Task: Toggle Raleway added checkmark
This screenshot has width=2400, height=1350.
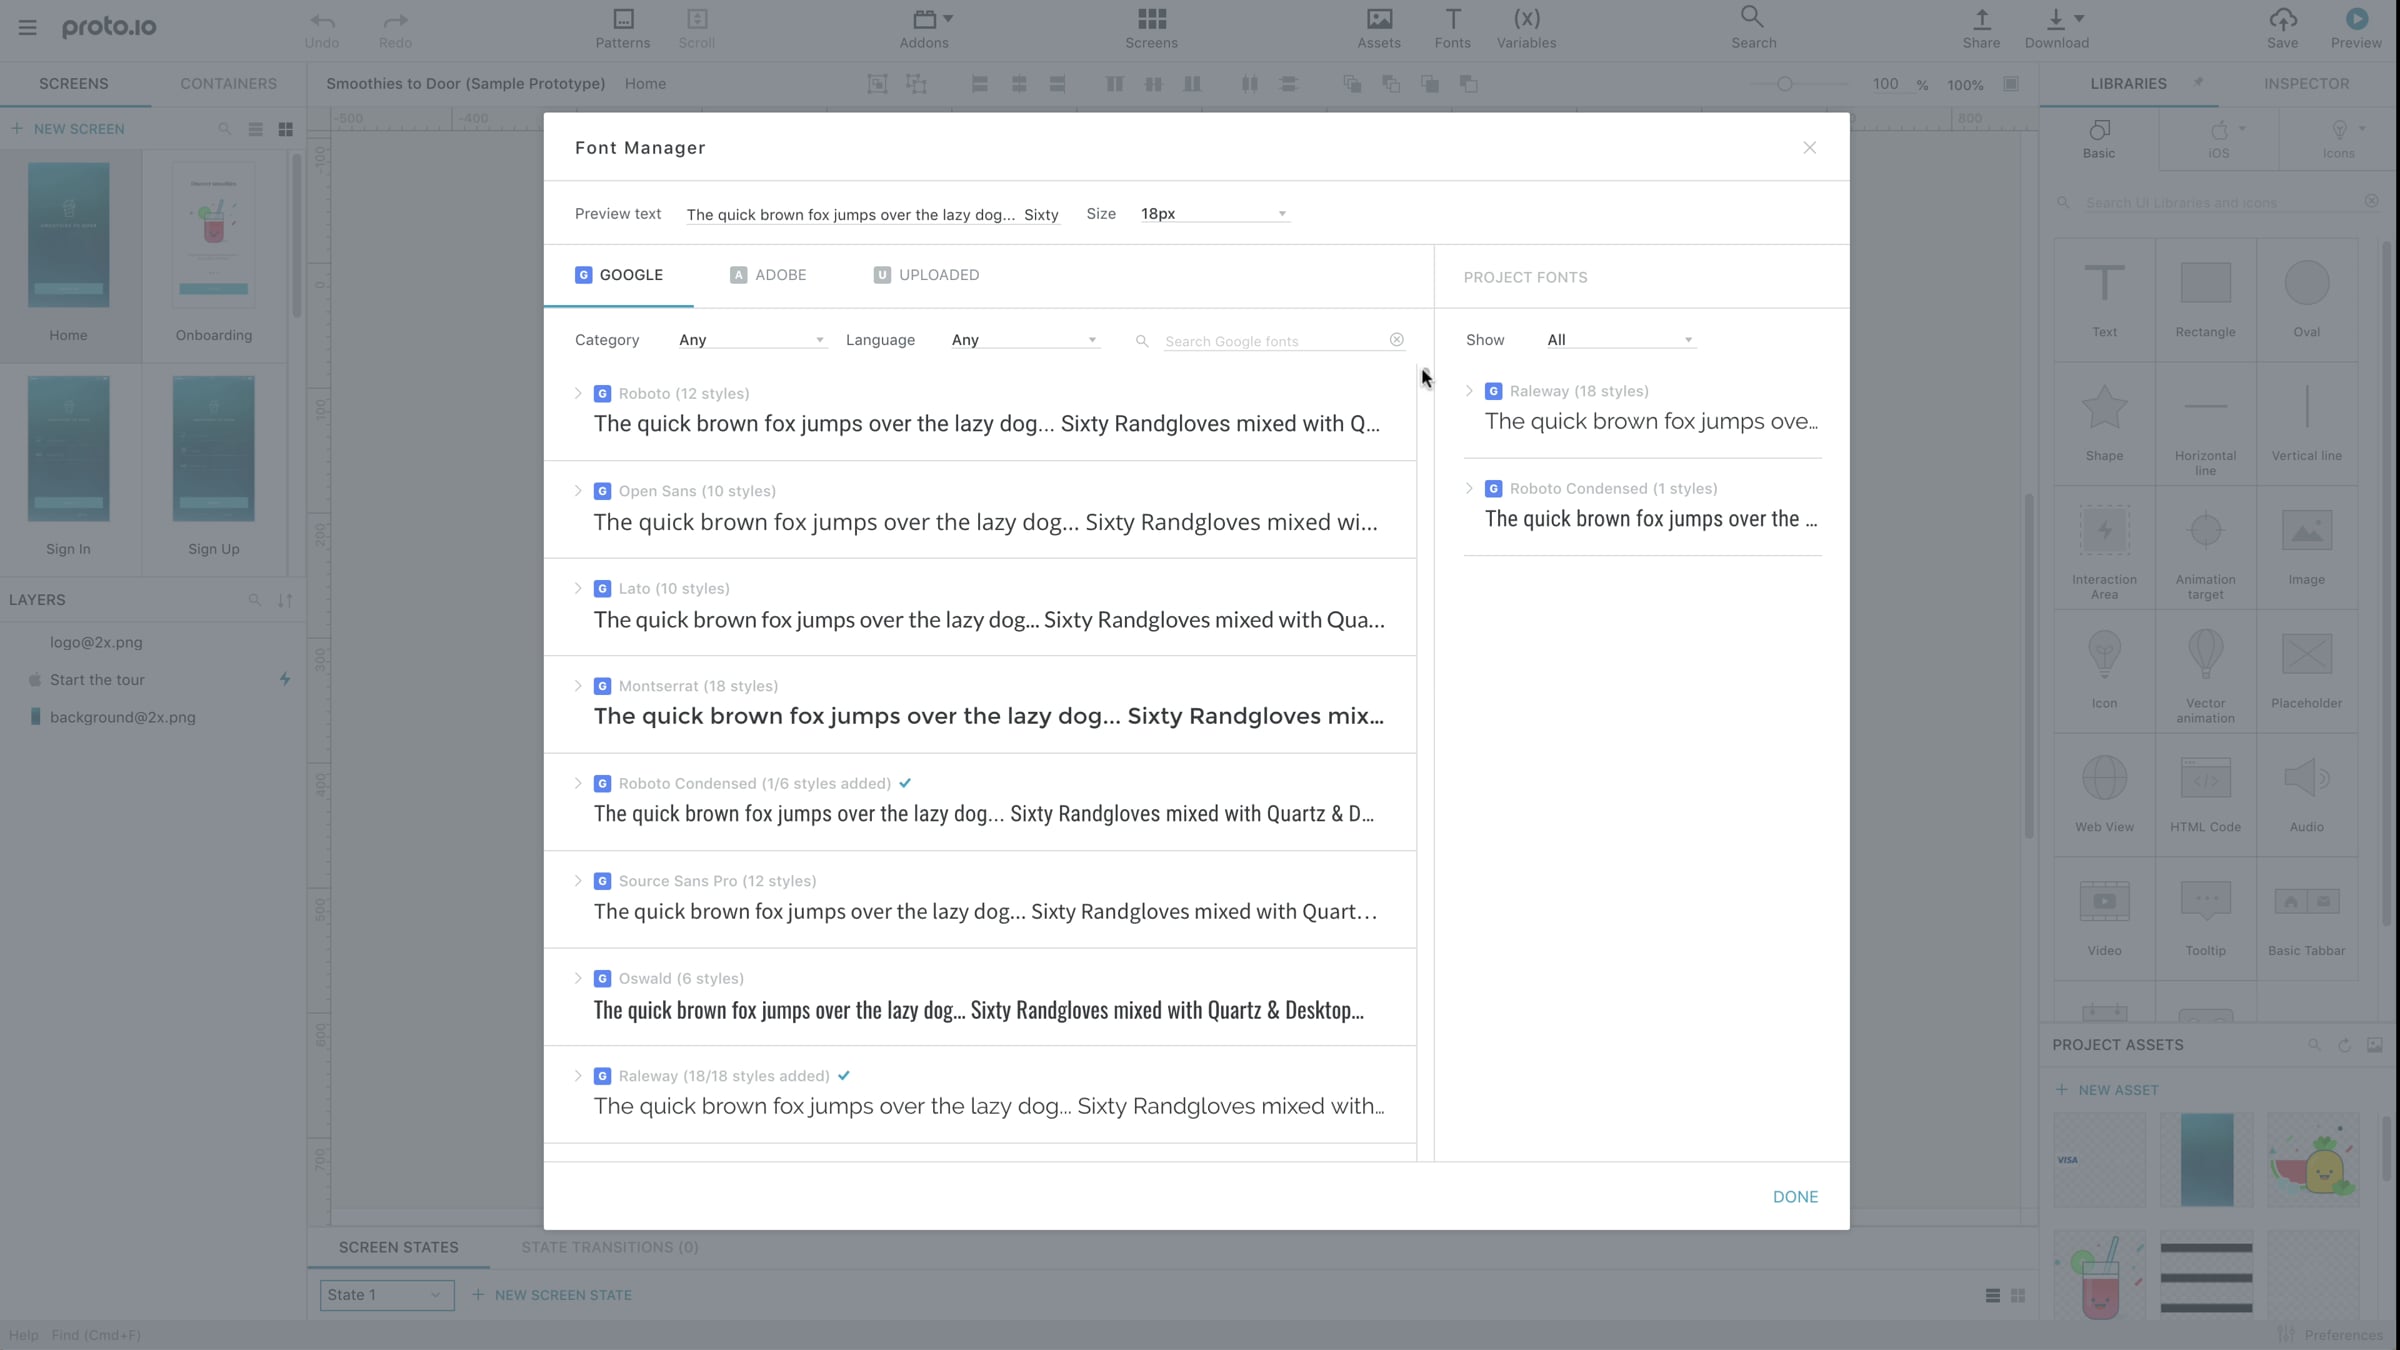Action: 844,1076
